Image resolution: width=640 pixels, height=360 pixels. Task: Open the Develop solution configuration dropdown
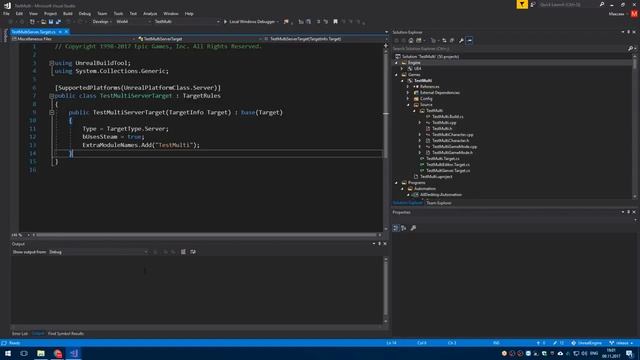[x=102, y=22]
